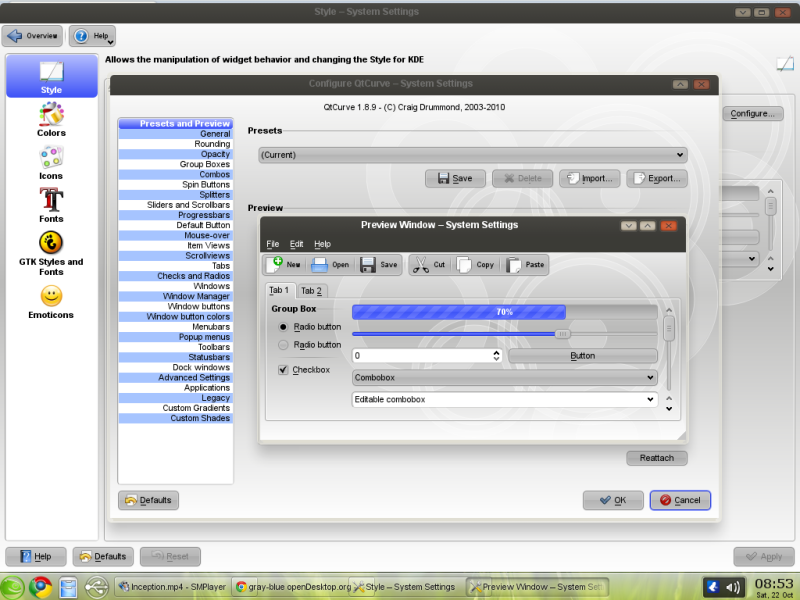Click the Copy toolbar icon in preview
This screenshot has height=600, width=800.
click(x=475, y=265)
